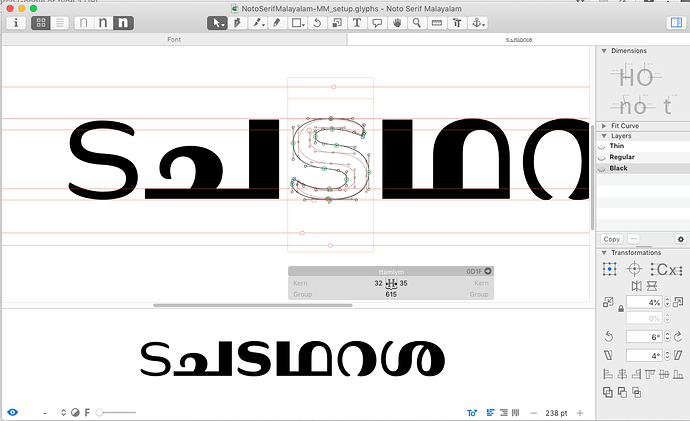Toggle visibility of Black layer

click(602, 169)
